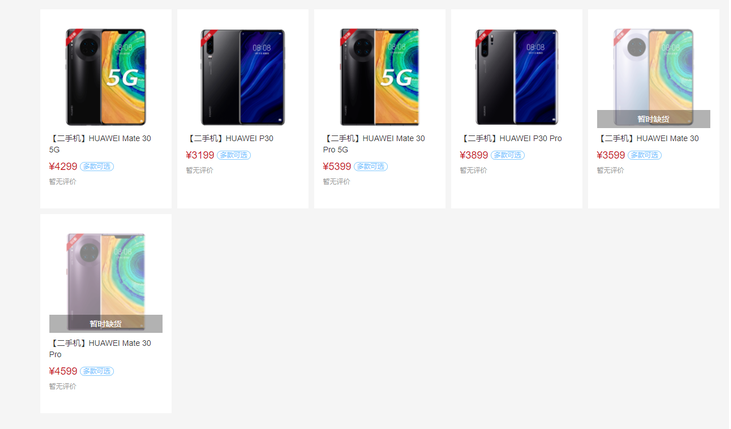The height and width of the screenshot is (429, 731).
Task: Open the silver HUAWEI Mate 30 product image
Action: click(x=654, y=77)
